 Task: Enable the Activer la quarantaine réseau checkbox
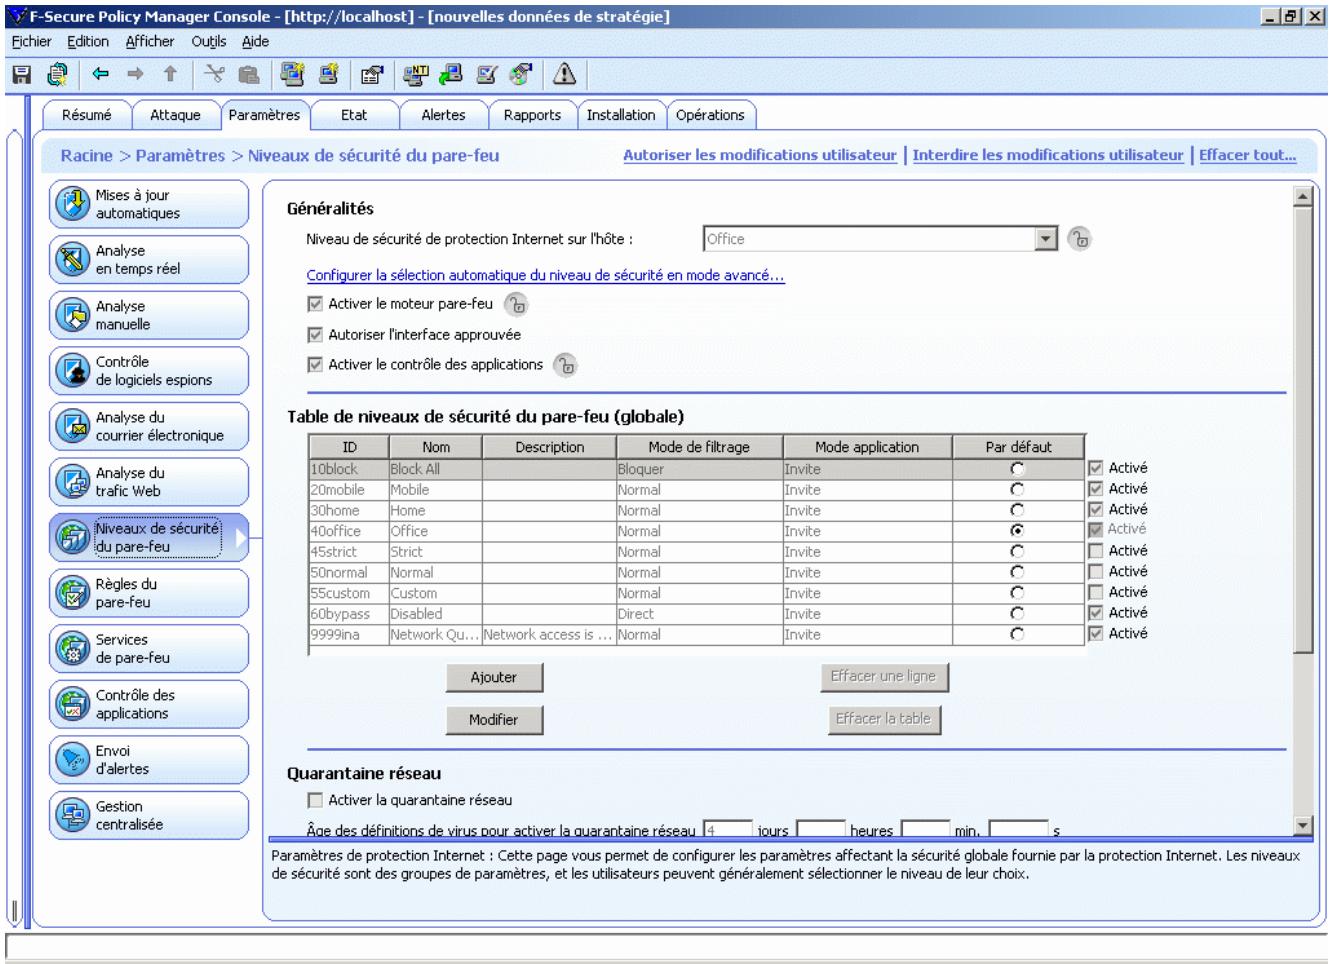315,800
